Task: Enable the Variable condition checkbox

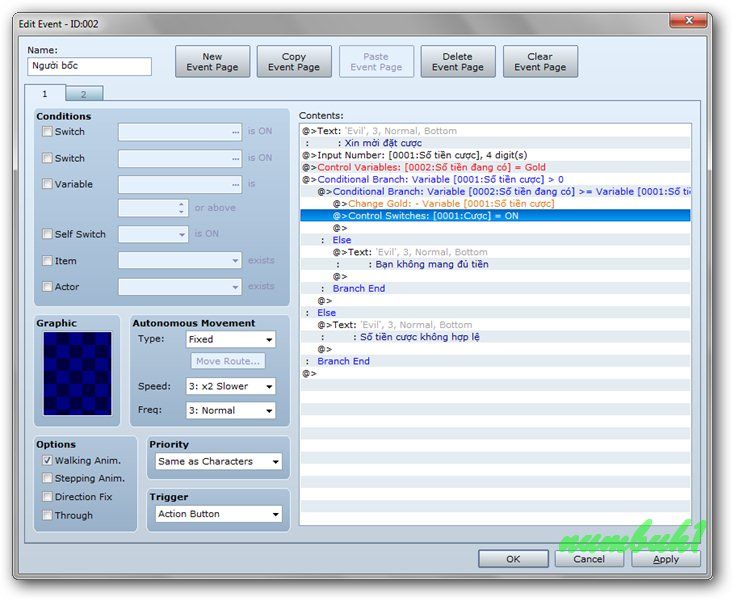Action: click(47, 184)
